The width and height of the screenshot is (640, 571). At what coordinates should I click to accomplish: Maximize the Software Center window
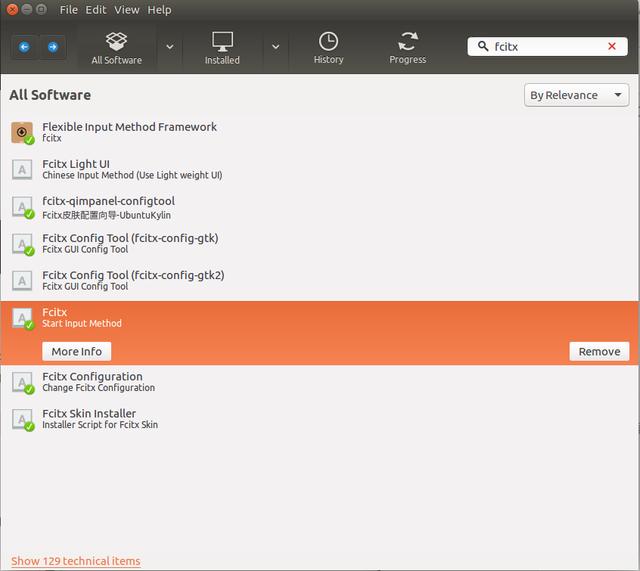[41, 9]
